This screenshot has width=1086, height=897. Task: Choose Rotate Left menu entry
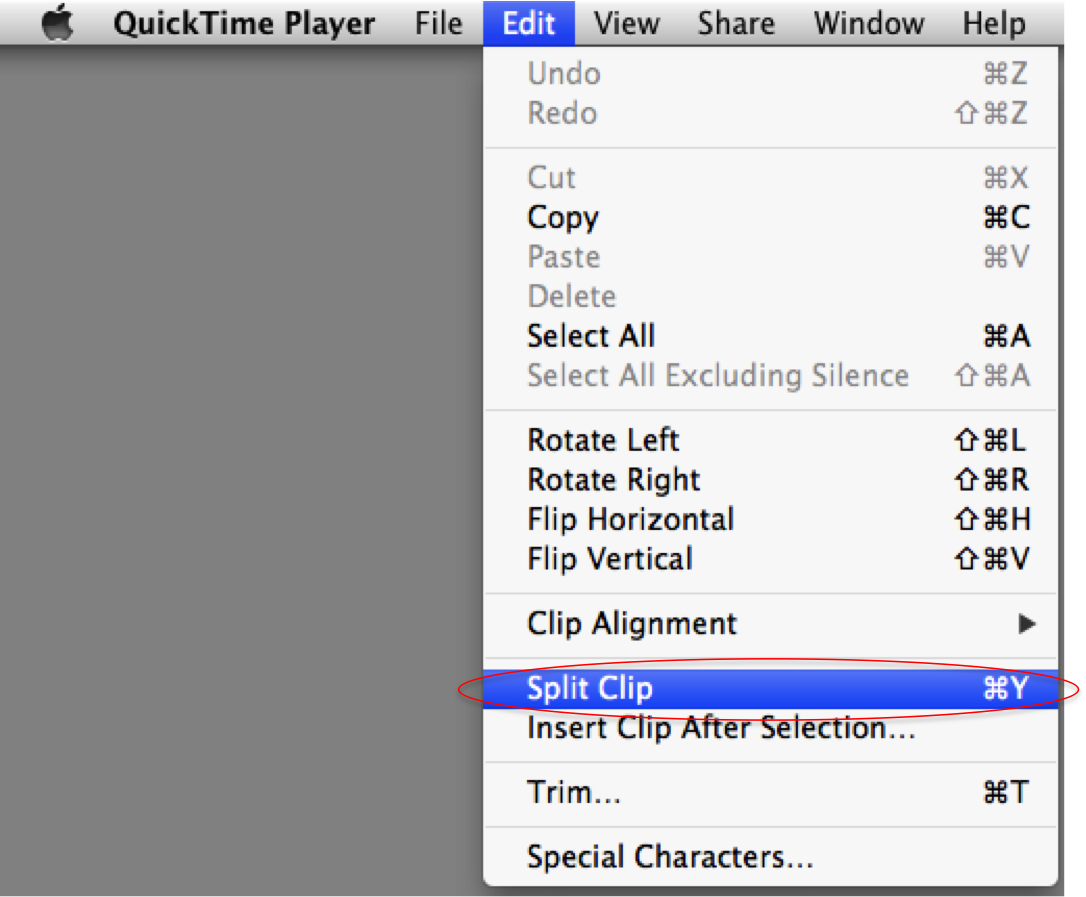coord(770,441)
